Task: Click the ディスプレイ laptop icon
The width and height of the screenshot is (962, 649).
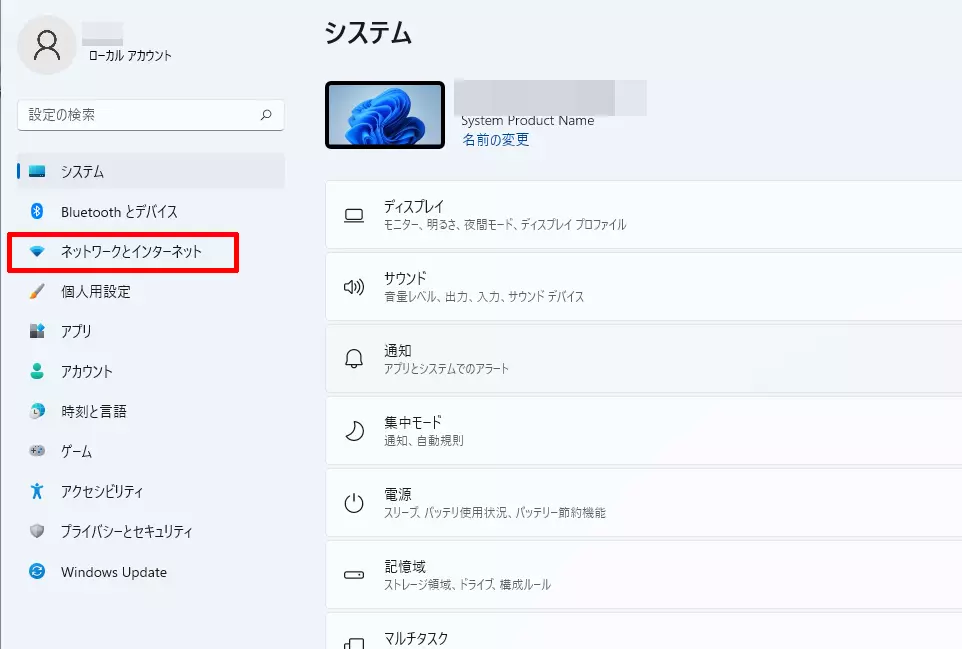Action: point(354,215)
